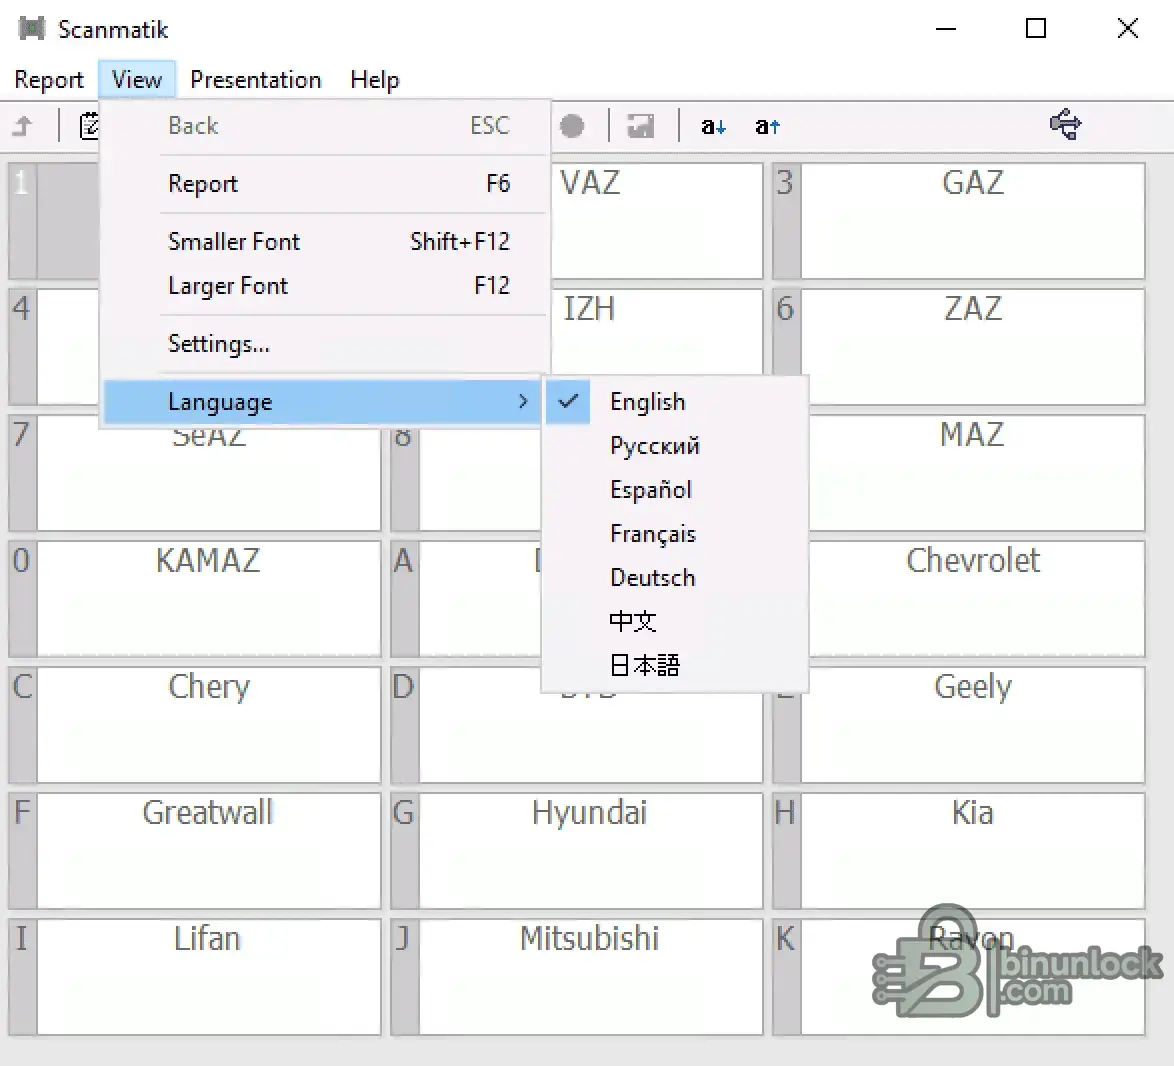This screenshot has width=1174, height=1066.
Task: Select Larger Font menu entry
Action: click(325, 285)
